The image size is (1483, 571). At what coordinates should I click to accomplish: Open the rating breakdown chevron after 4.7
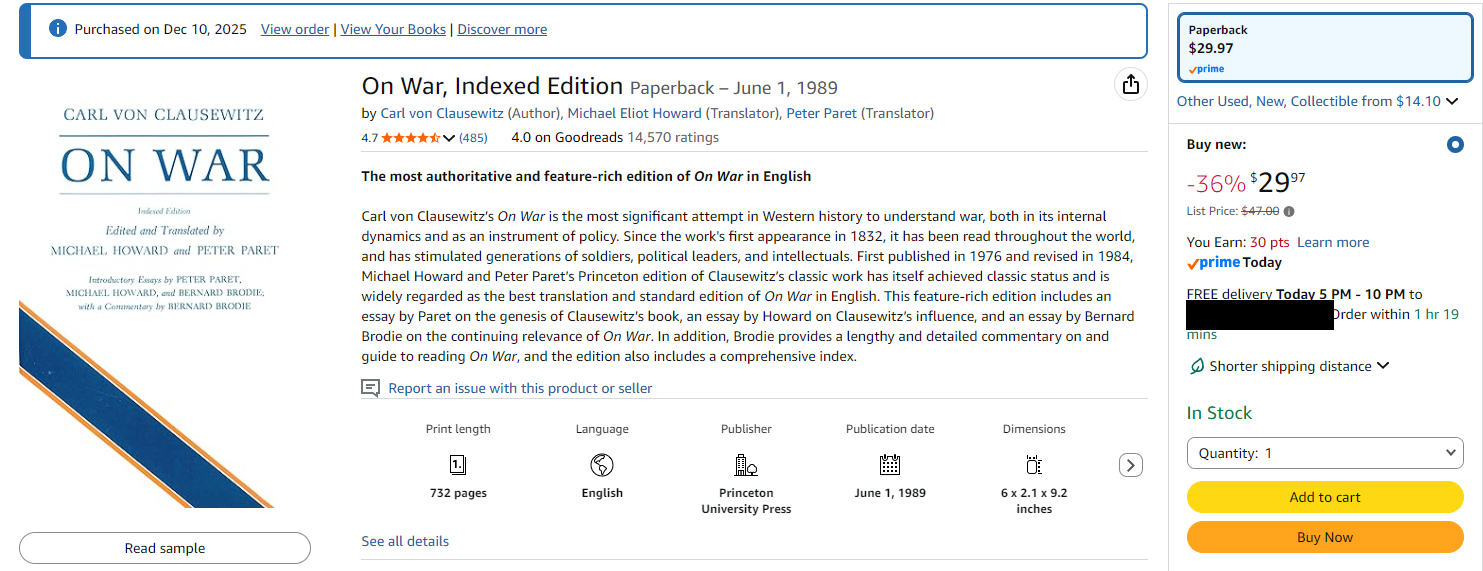tap(449, 138)
